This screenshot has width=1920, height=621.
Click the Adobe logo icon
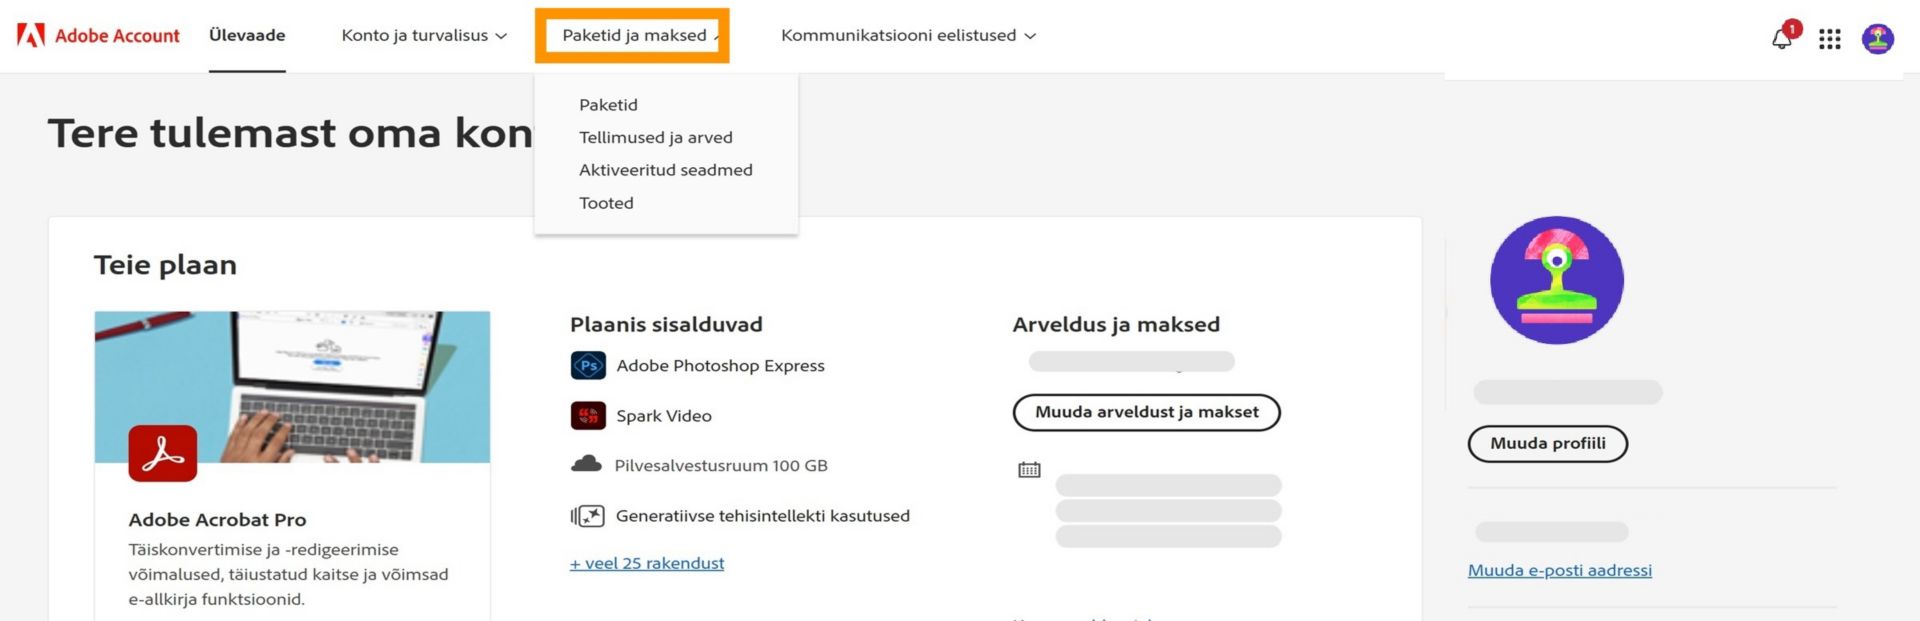31,36
